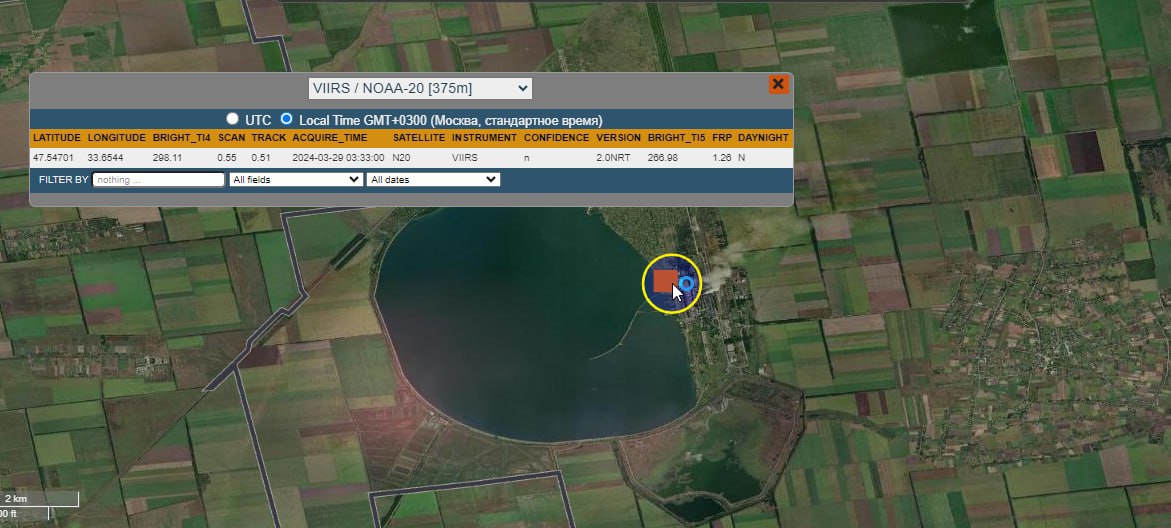The width and height of the screenshot is (1171, 528).
Task: Select the VIIRS instrument cell
Action: (465, 158)
